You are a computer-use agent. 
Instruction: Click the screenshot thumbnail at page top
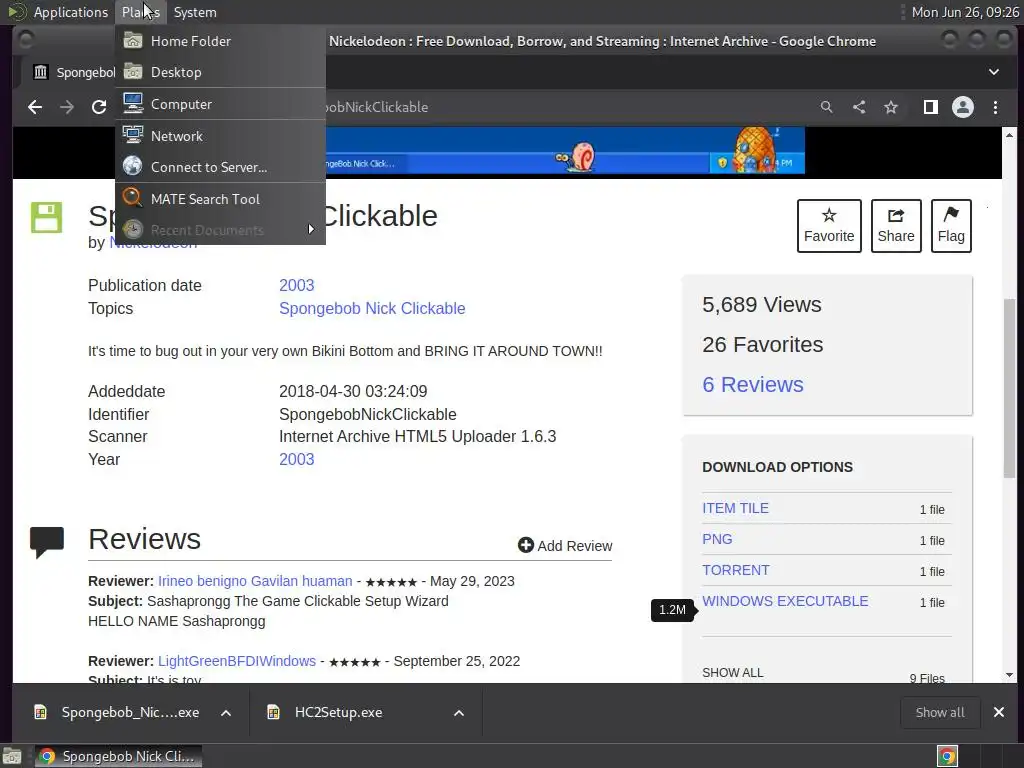click(x=566, y=152)
